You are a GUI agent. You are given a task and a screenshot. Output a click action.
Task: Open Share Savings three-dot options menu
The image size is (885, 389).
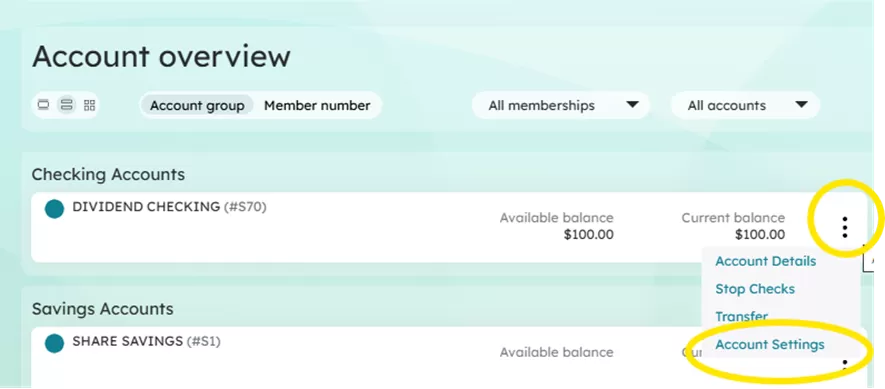click(844, 365)
